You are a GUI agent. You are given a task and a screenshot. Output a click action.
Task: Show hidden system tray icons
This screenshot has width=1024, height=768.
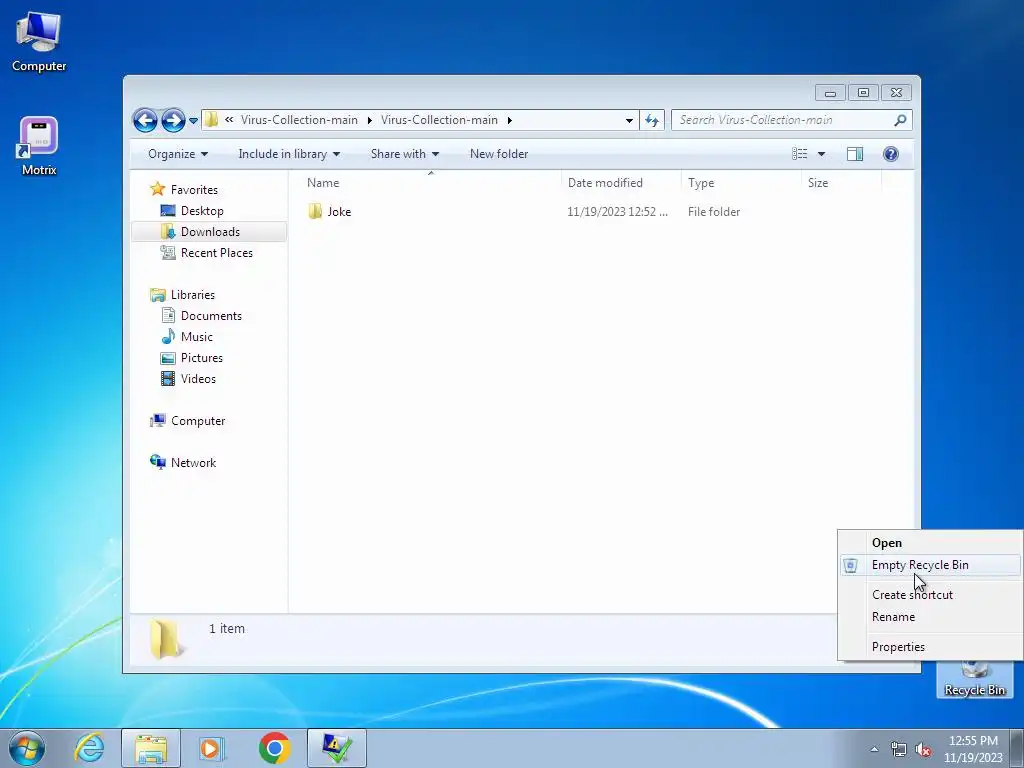coord(874,750)
